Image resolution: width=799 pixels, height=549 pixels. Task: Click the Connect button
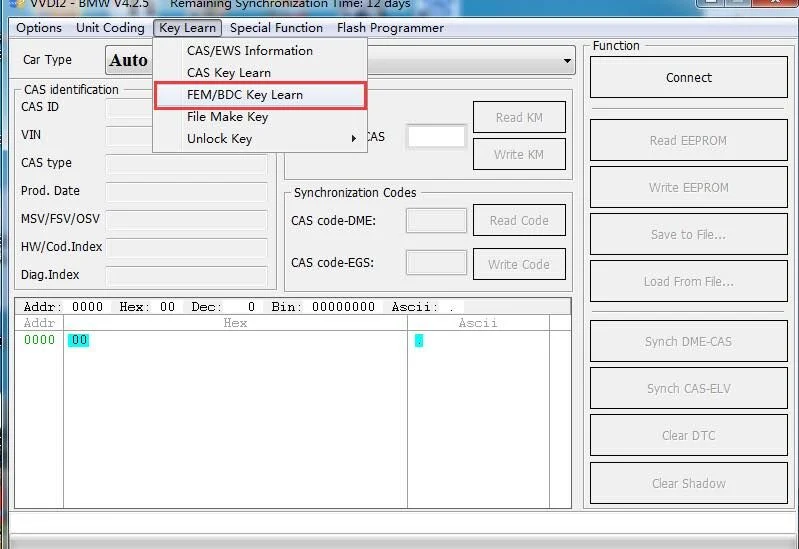tap(688, 77)
